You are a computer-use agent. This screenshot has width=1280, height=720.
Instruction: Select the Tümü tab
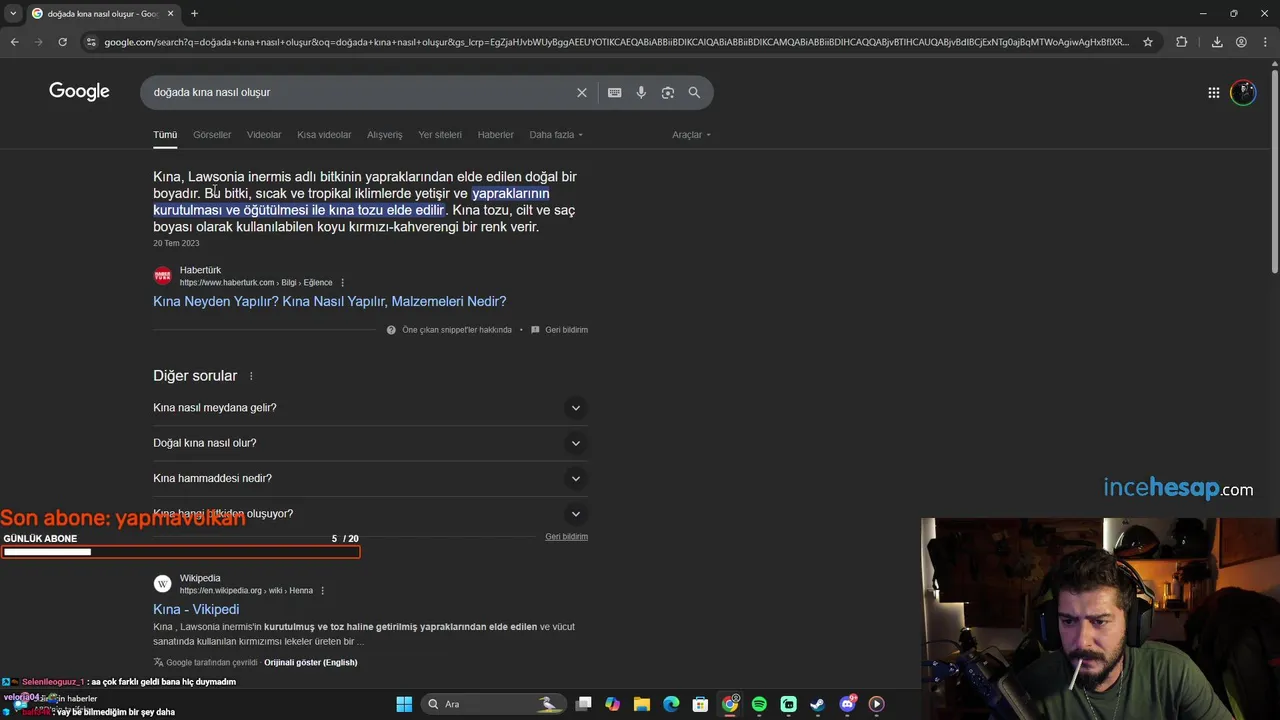[165, 135]
